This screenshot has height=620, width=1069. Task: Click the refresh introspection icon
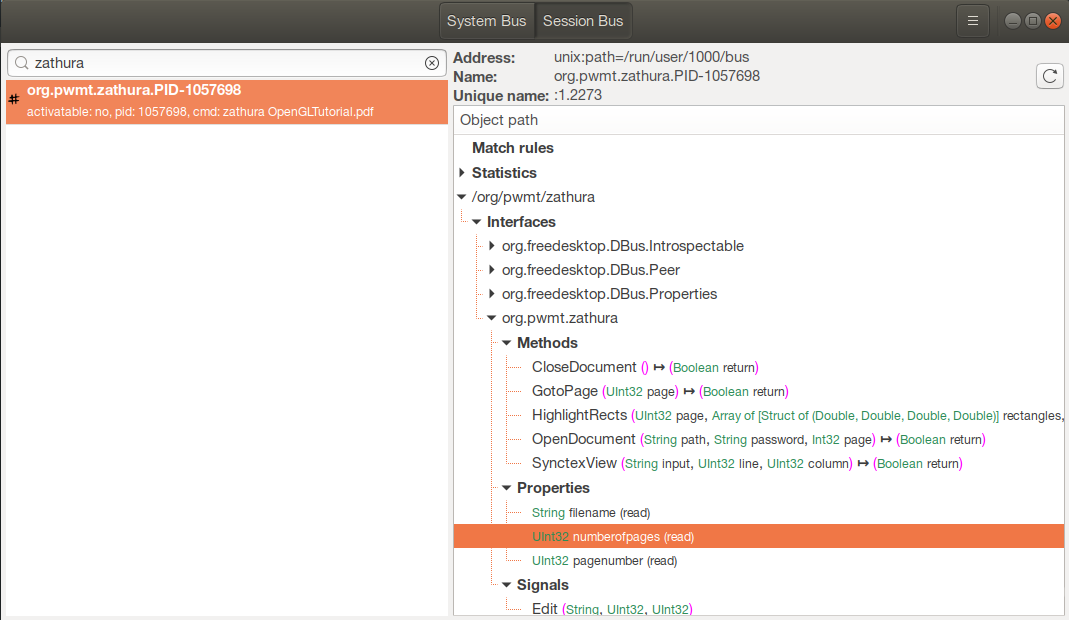[1050, 76]
